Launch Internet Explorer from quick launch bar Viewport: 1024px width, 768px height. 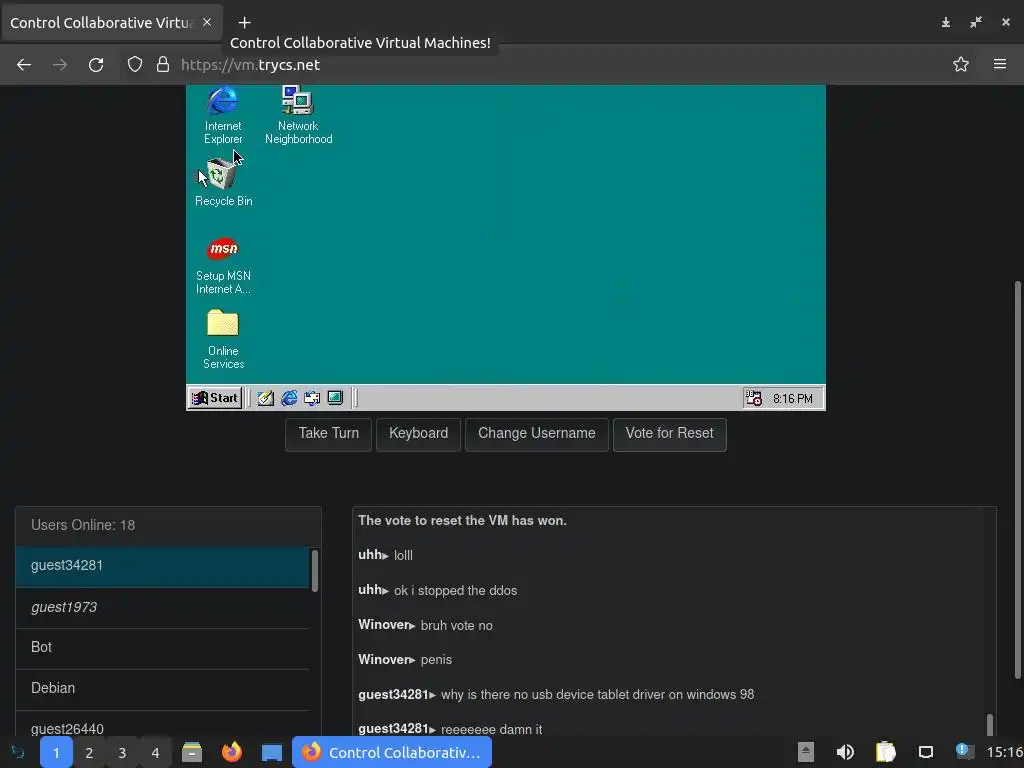click(x=289, y=398)
